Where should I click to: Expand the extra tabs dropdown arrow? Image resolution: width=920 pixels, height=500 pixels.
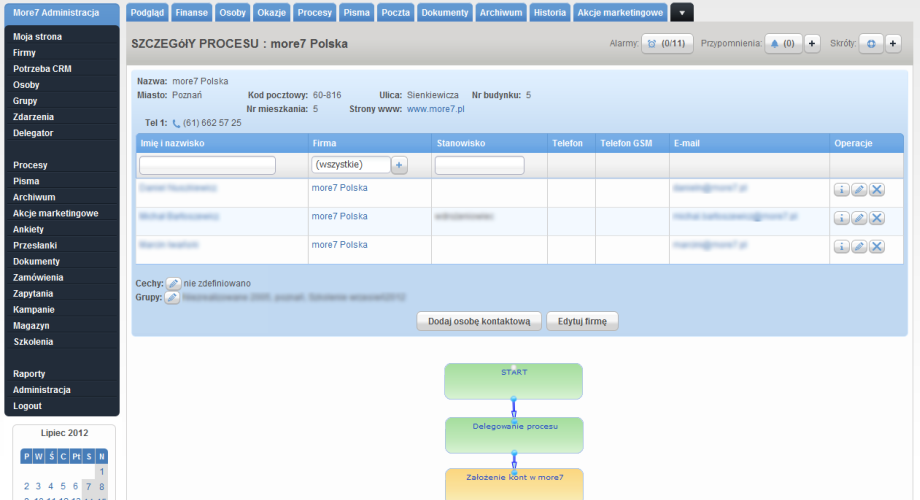coord(682,13)
